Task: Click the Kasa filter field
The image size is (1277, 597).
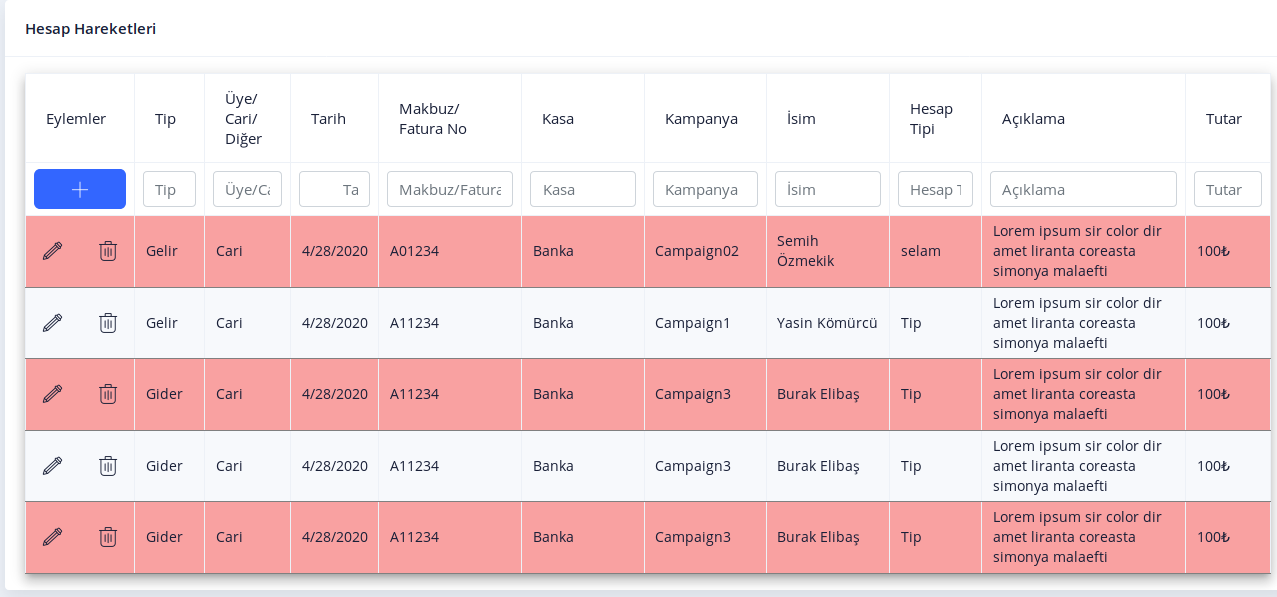Action: 583,189
